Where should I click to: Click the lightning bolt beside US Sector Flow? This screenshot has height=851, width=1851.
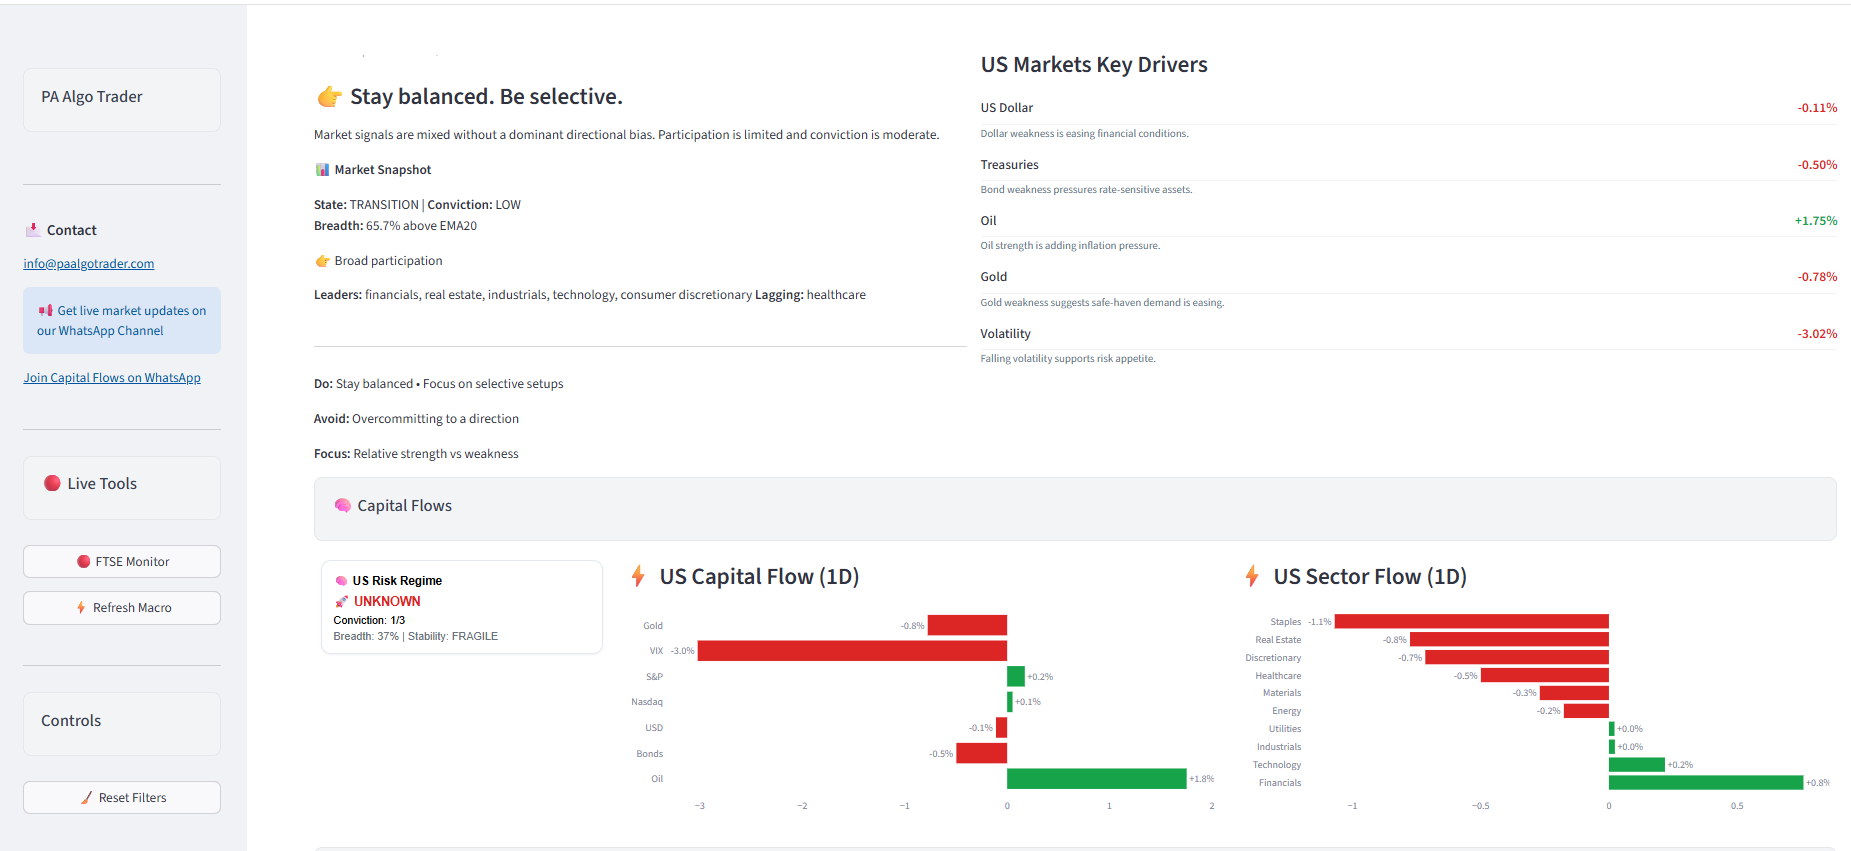click(x=1252, y=576)
